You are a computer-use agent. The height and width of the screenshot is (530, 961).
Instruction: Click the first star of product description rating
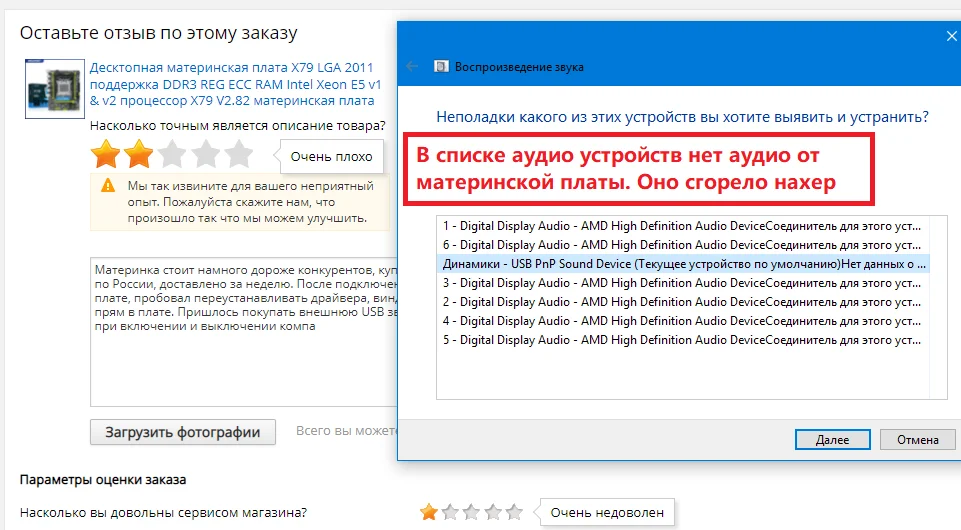(105, 154)
